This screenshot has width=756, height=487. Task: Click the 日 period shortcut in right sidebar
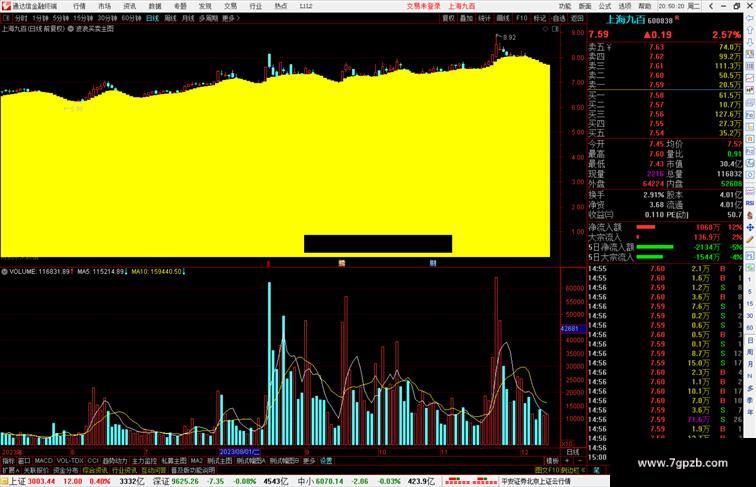[x=750, y=340]
